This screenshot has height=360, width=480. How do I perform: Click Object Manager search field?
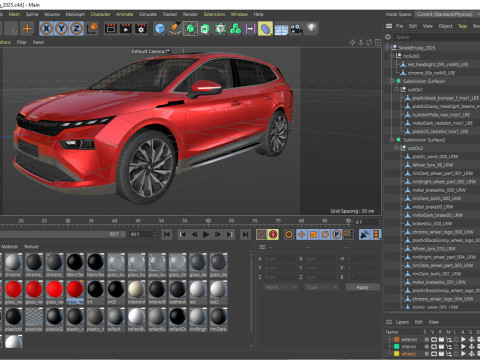click(437, 37)
